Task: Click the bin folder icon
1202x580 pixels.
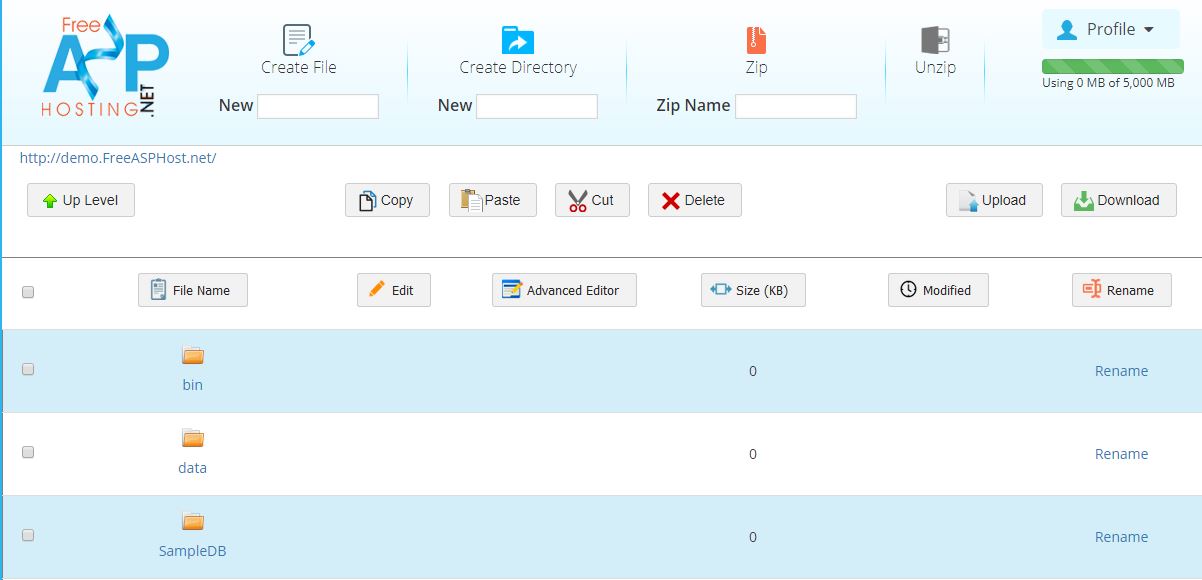Action: [193, 356]
